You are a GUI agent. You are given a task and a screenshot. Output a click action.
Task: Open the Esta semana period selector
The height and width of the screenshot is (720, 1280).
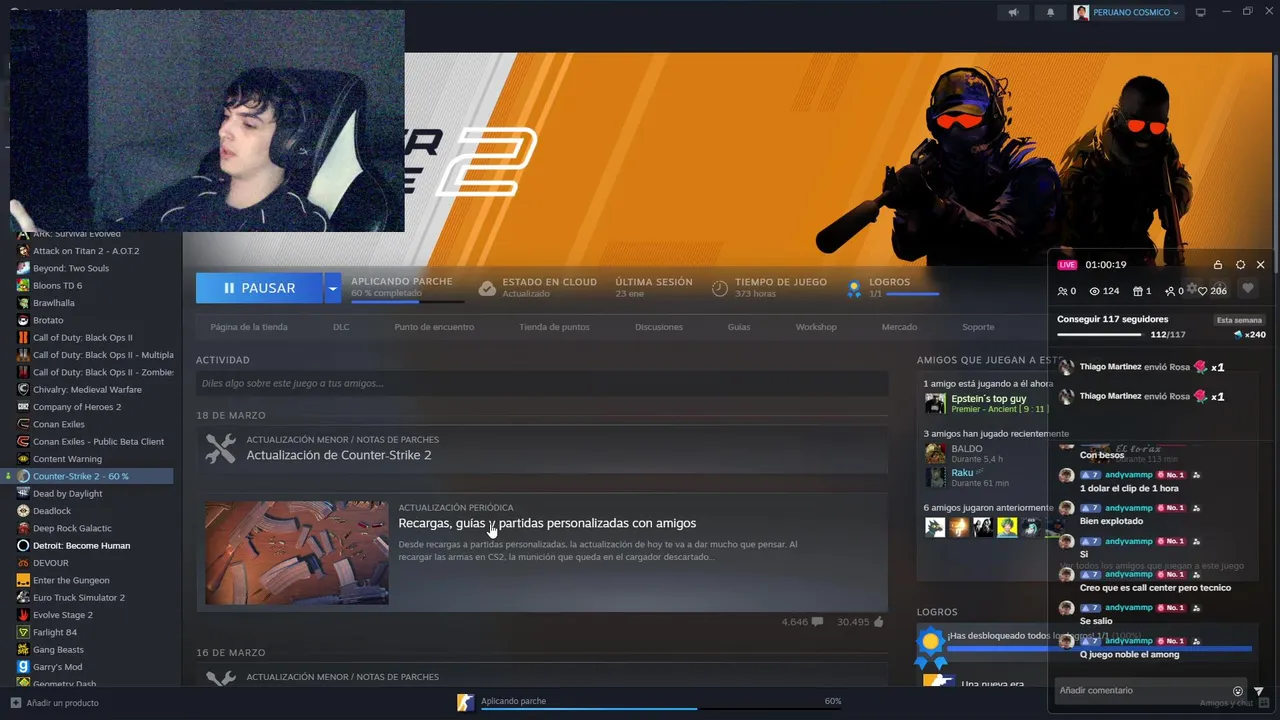pos(1239,320)
